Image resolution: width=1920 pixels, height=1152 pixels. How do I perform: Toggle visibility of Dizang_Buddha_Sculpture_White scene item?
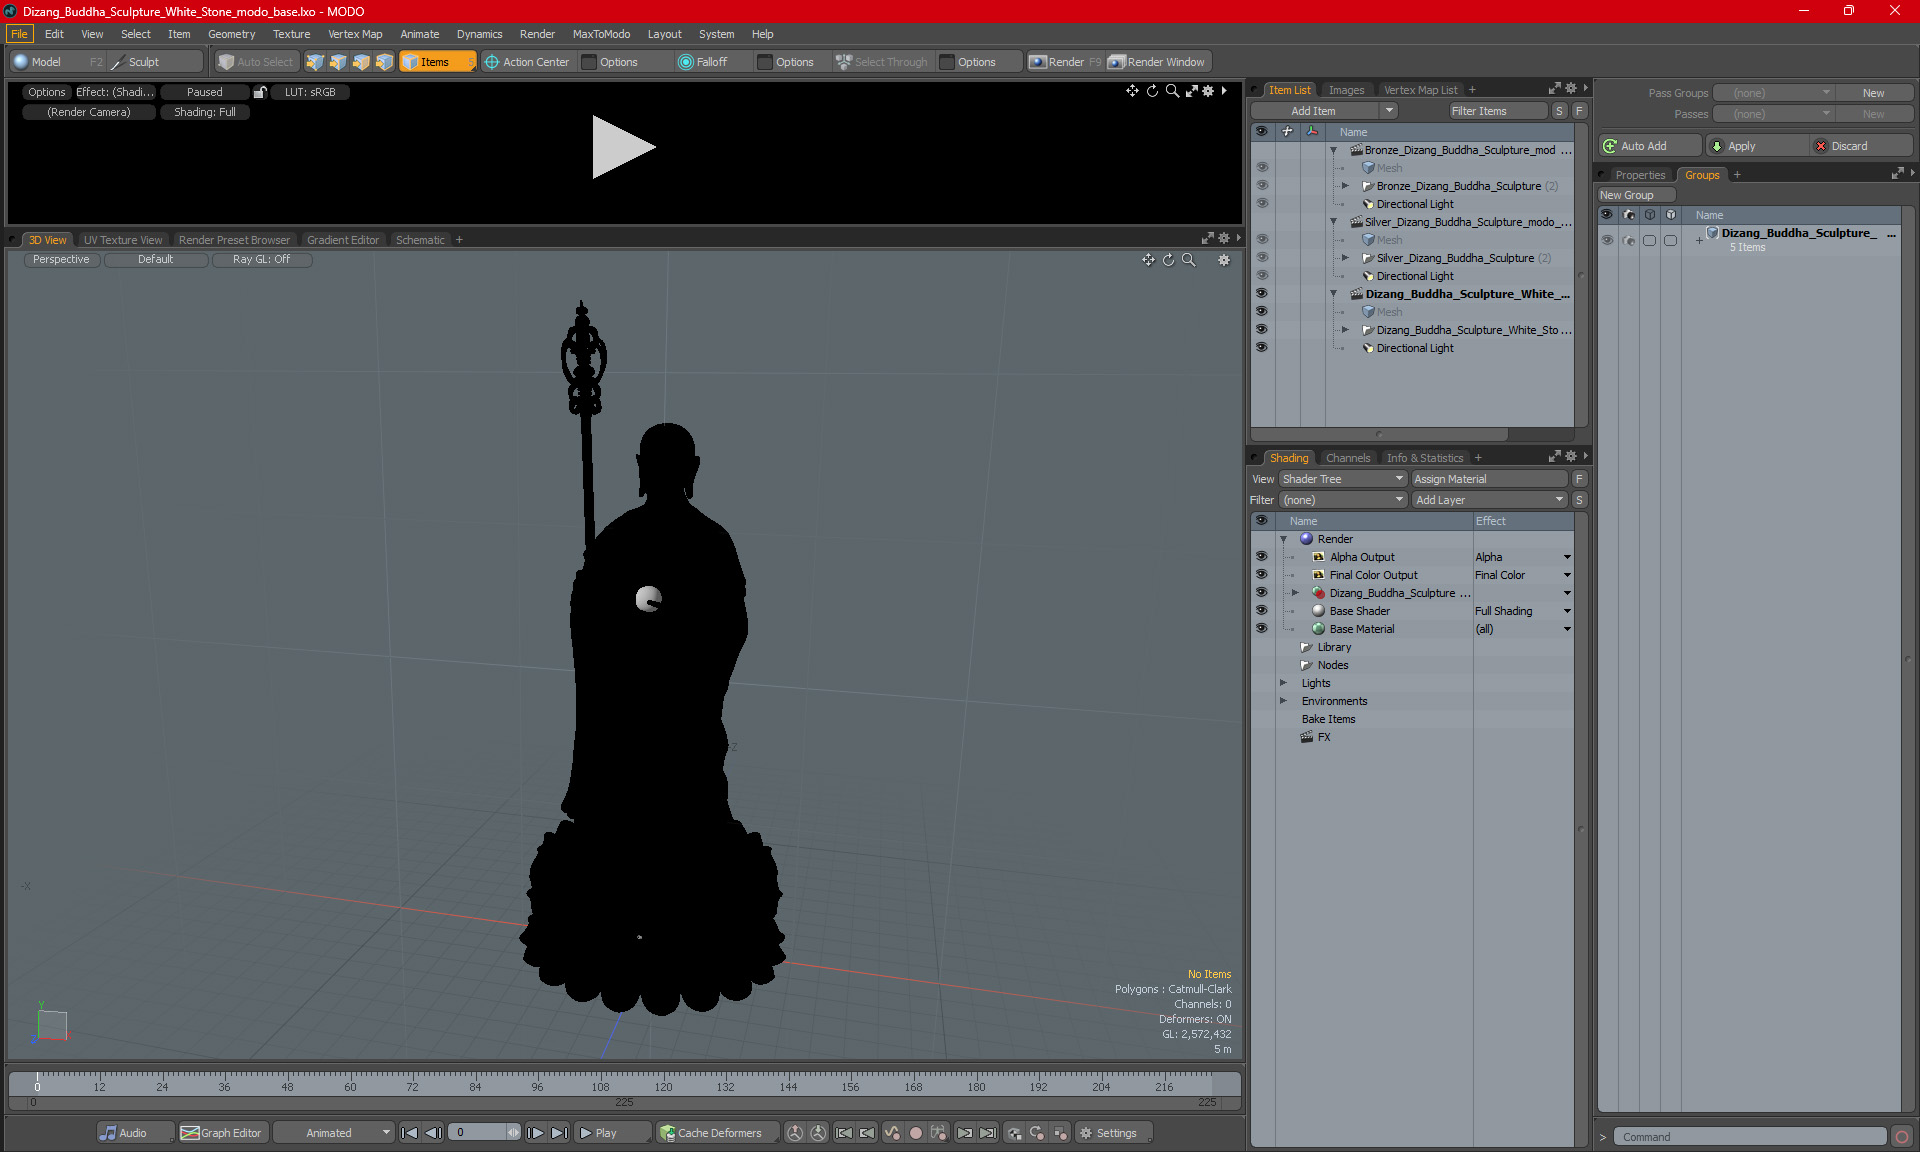[1261, 294]
